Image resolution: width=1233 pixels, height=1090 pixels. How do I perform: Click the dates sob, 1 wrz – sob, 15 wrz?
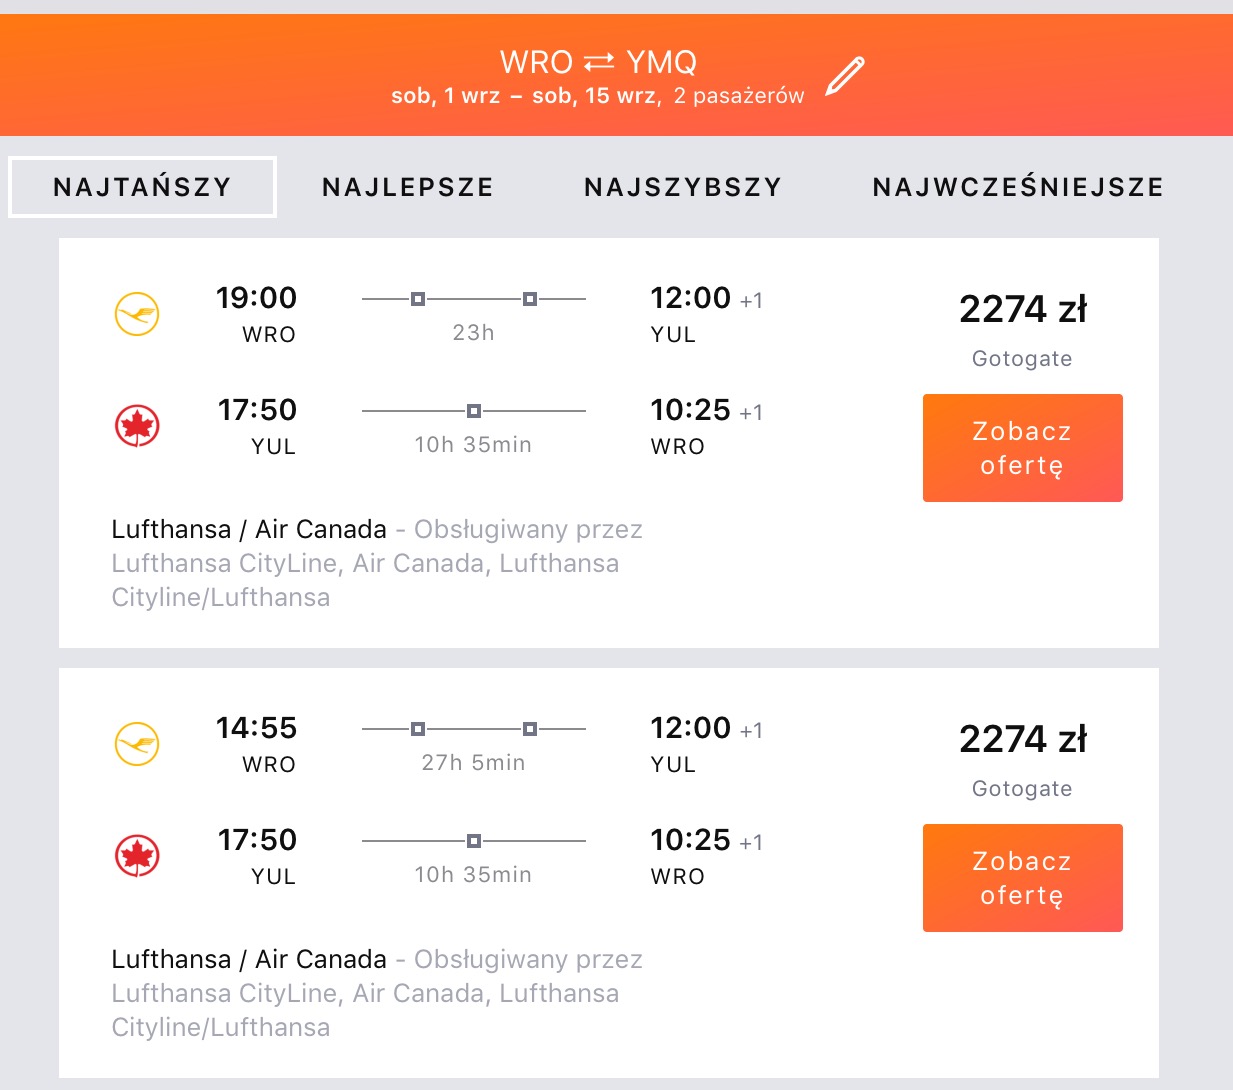pos(524,96)
